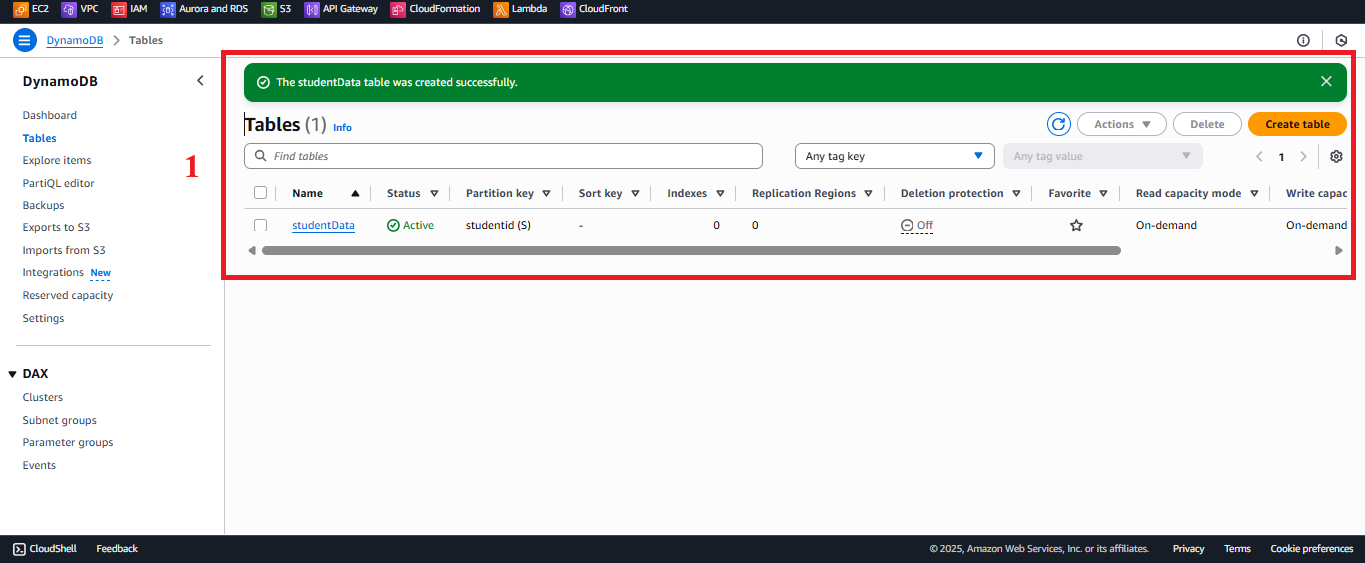Open DAX Parameter groups in sidebar

[x=68, y=442]
